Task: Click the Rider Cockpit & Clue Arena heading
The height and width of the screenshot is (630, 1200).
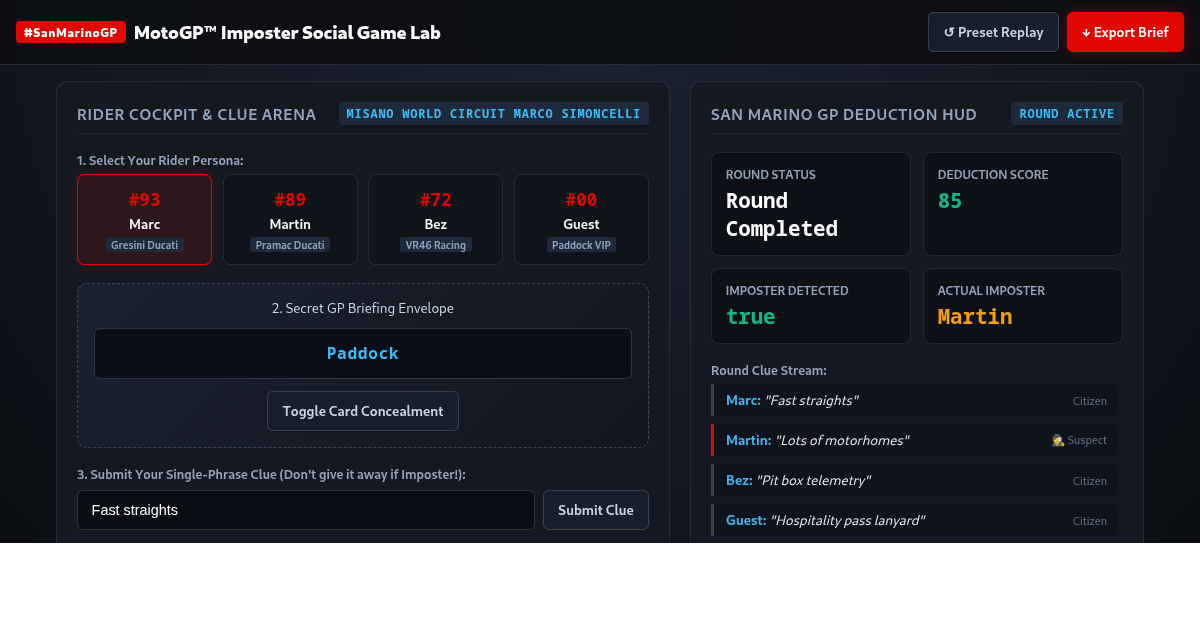Action: pos(197,114)
